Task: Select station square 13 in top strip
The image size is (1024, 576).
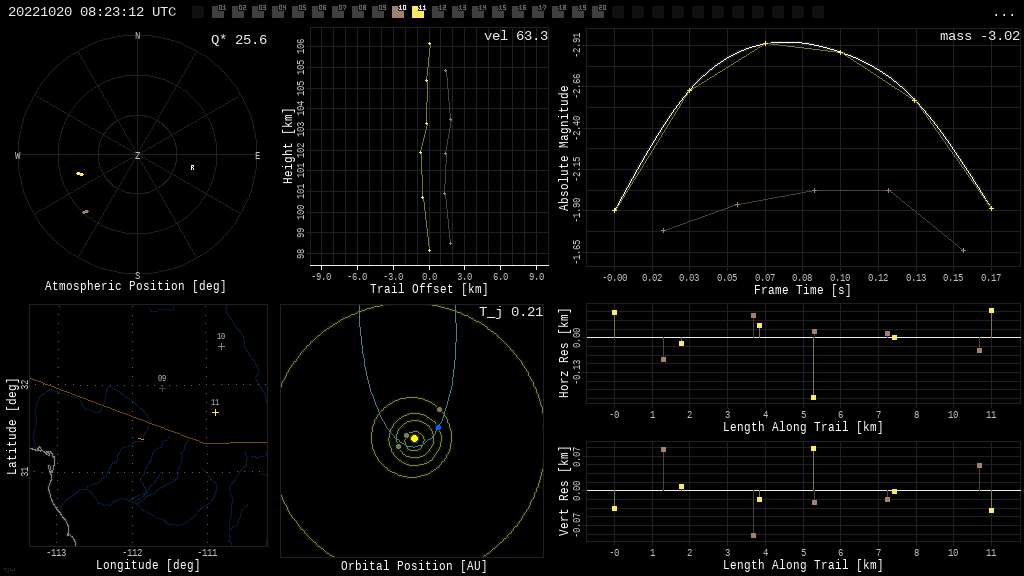Action: (x=458, y=12)
